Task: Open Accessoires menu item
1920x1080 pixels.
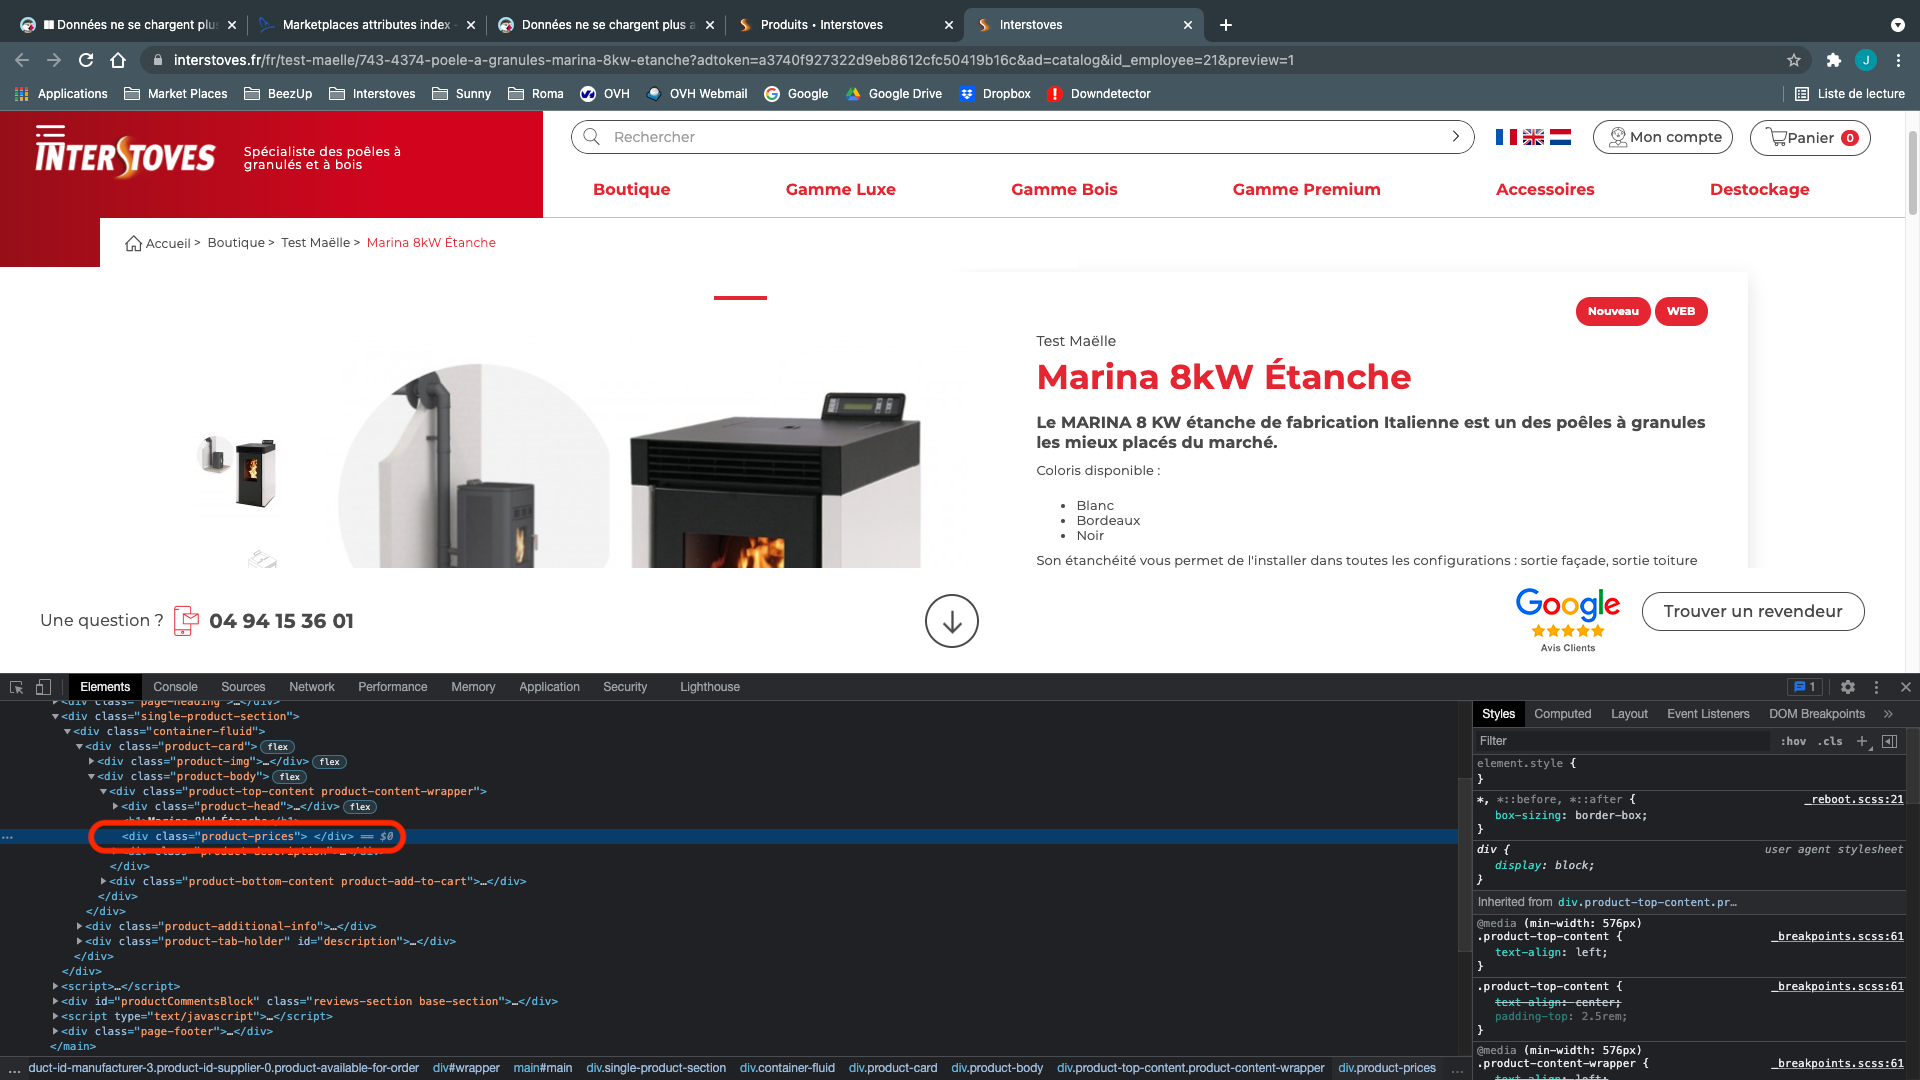Action: 1545,189
